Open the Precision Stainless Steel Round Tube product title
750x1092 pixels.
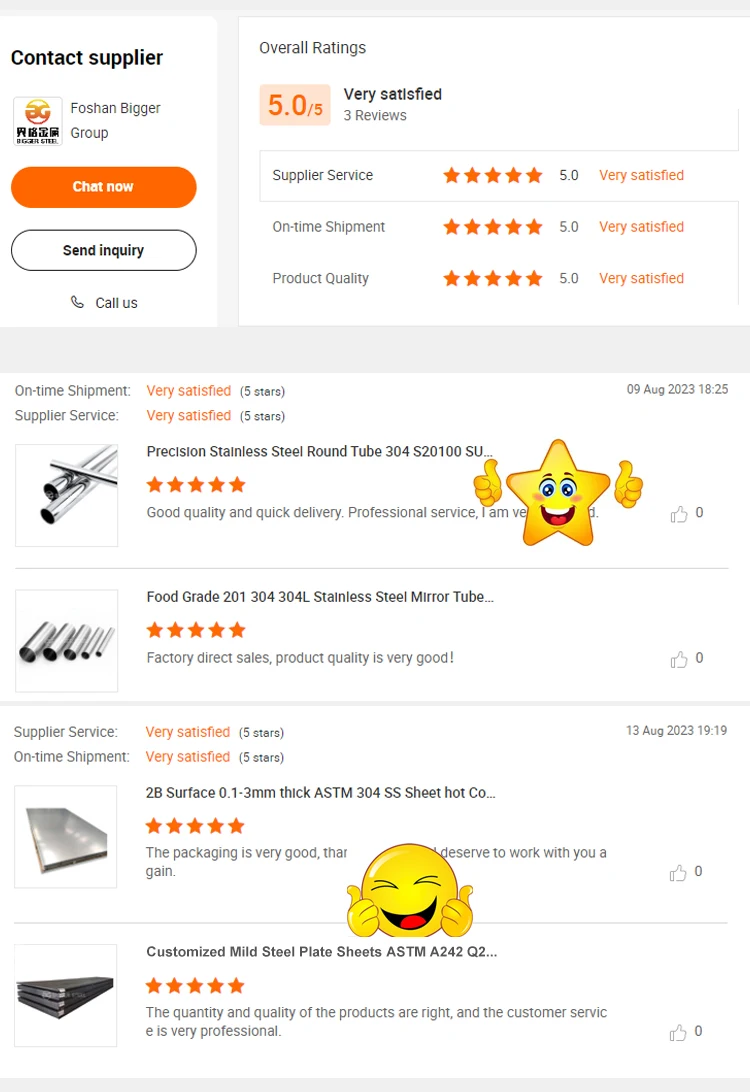click(x=320, y=451)
